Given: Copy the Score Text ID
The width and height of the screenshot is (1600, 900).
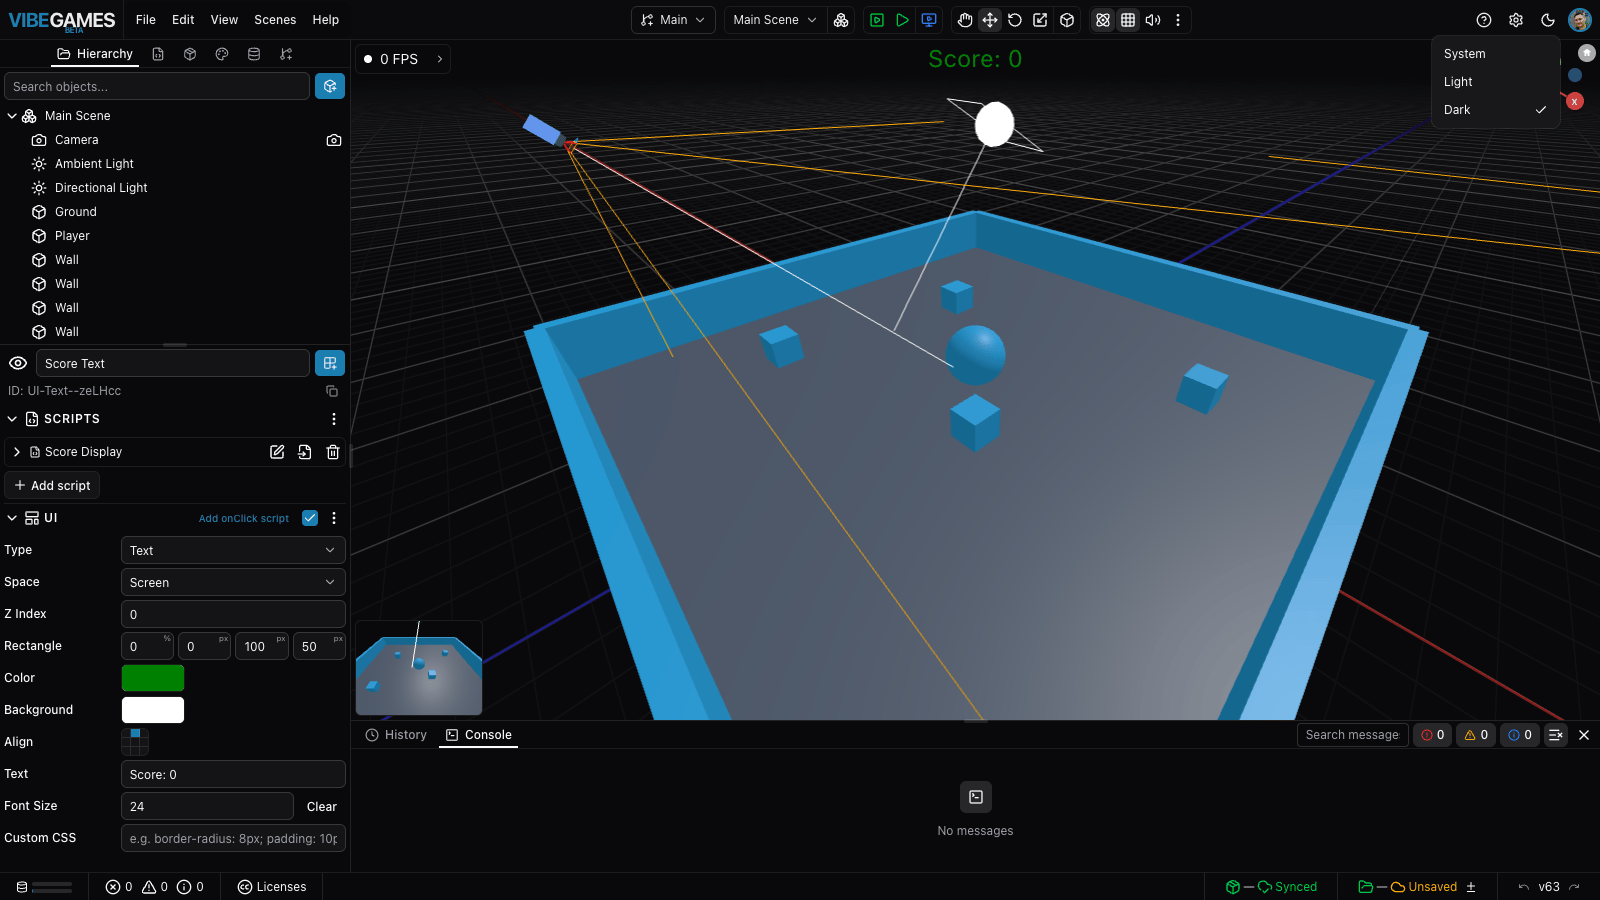Looking at the screenshot, I should (x=332, y=391).
